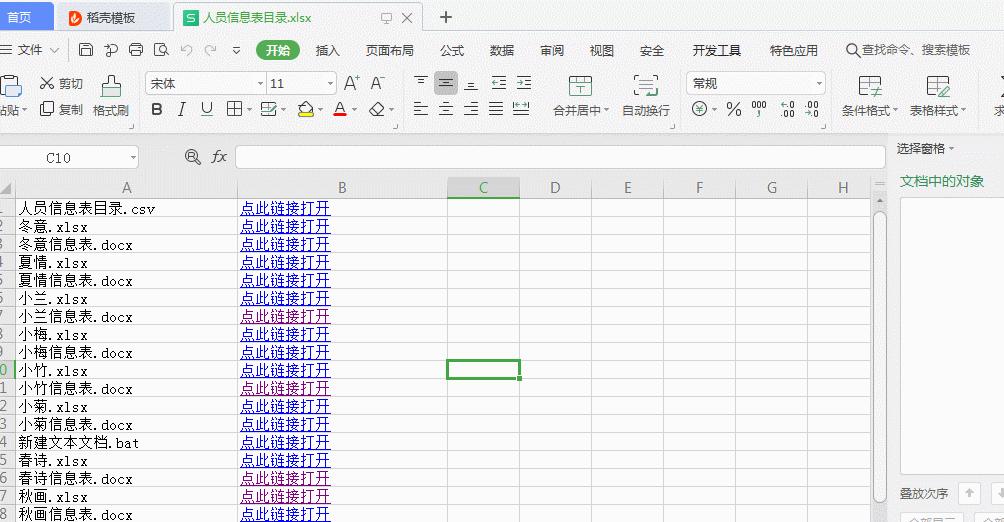Image resolution: width=1004 pixels, height=522 pixels.
Task: Expand the Merge and Center (合并居中) dropdown
Action: click(x=606, y=111)
